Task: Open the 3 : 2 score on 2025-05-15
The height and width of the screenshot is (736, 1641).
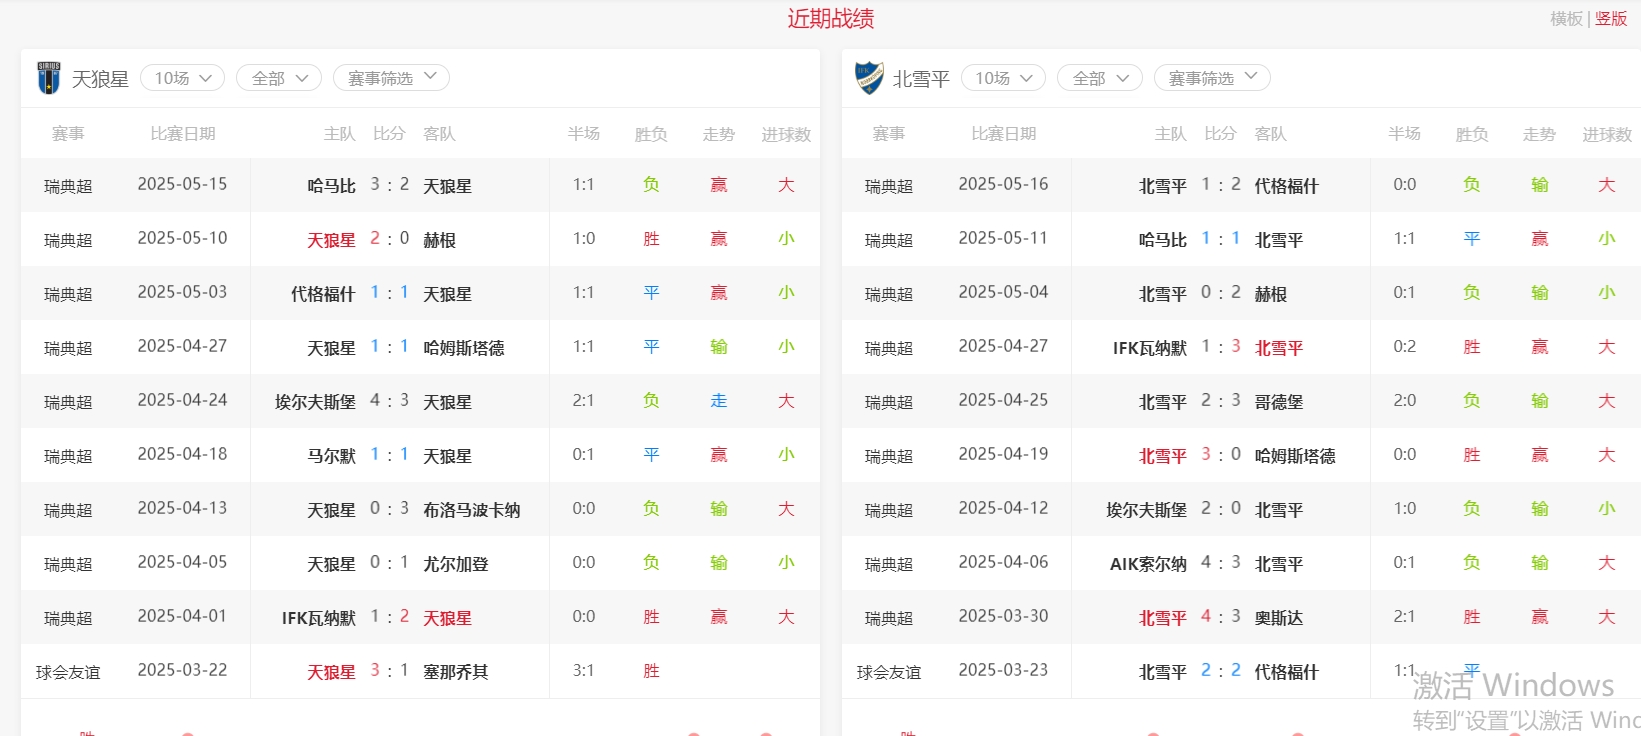Action: 389,185
